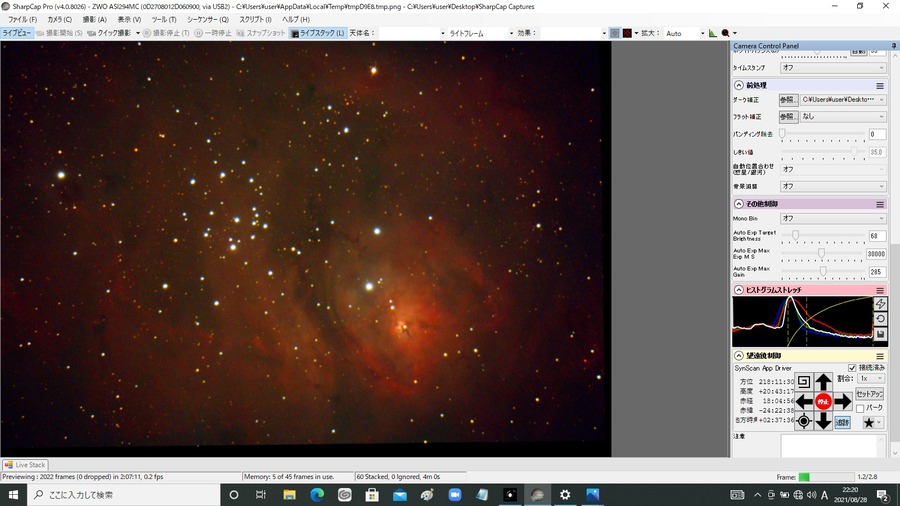Click the バンディング除去 value field
This screenshot has width=900, height=506.
(x=877, y=134)
